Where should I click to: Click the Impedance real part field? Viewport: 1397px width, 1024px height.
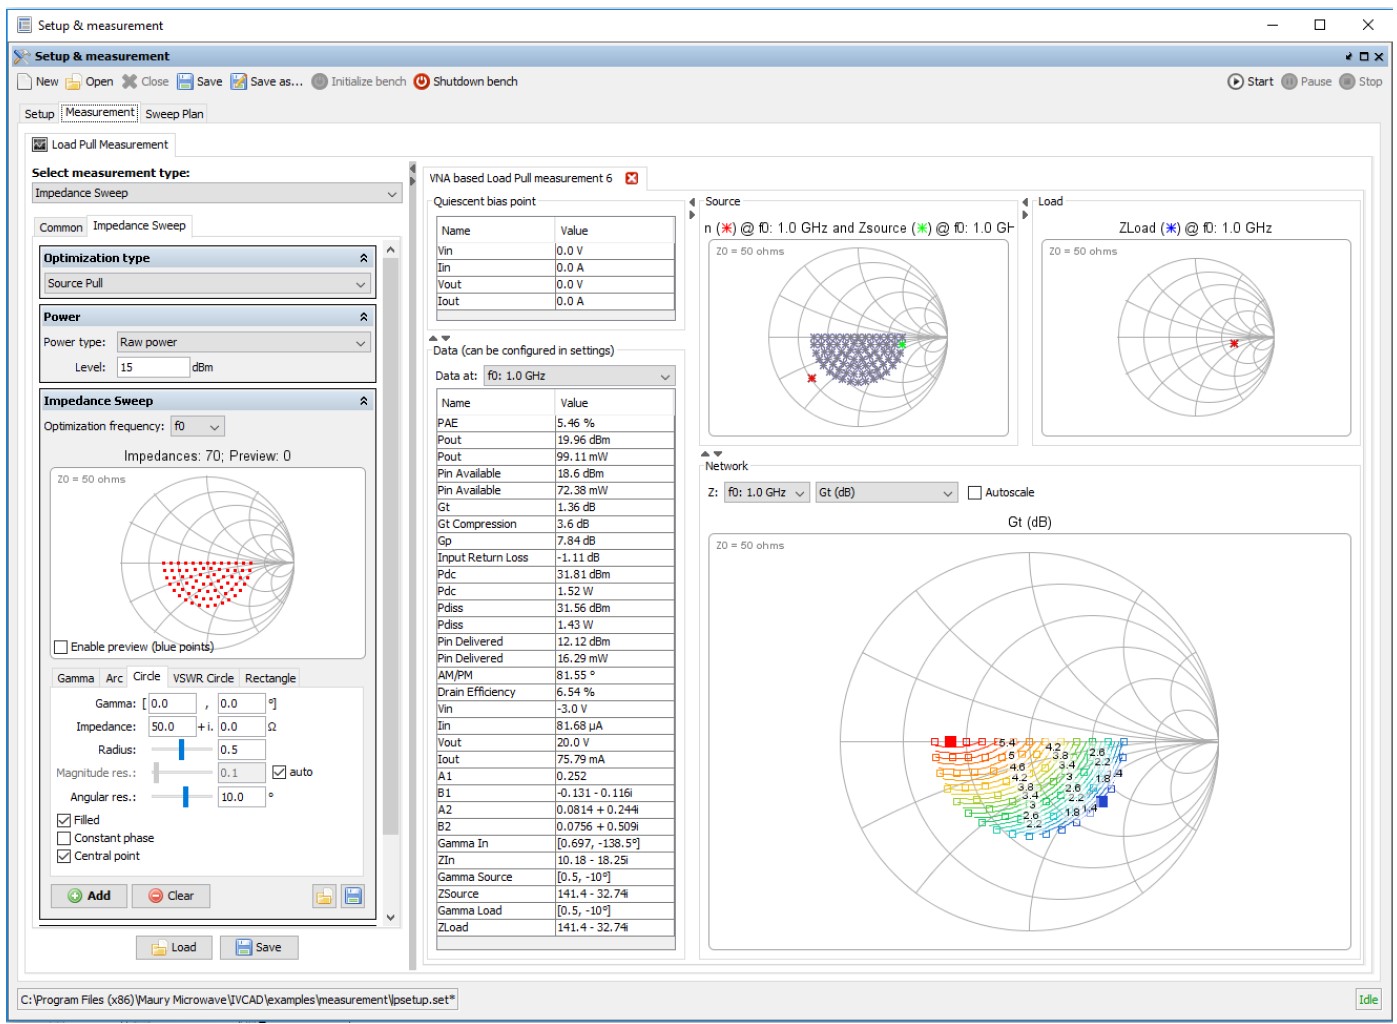point(172,727)
